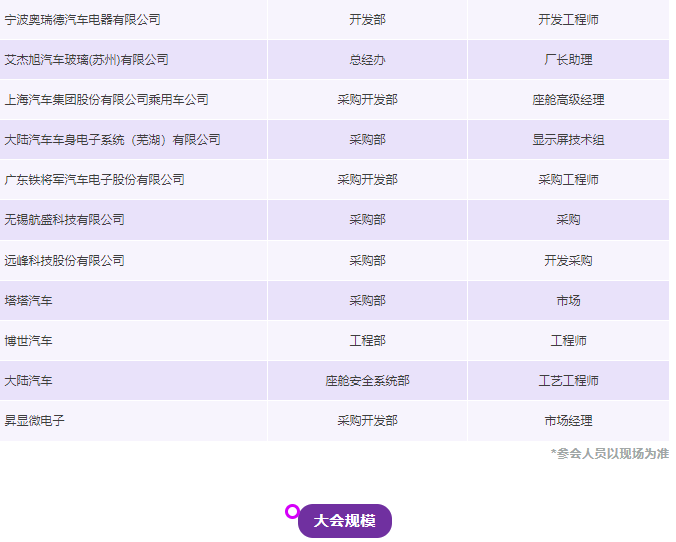This screenshot has height=542, width=676.
Task: Click 开发工程师 job title cell
Action: click(568, 20)
